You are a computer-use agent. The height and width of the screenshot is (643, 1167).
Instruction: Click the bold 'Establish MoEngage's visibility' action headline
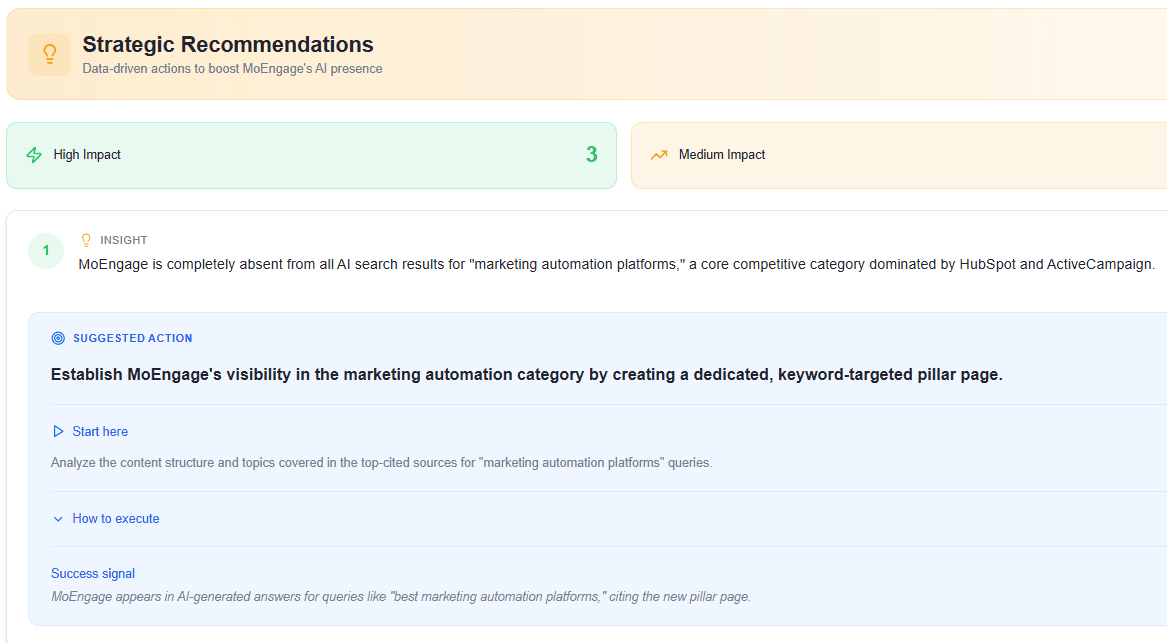tap(526, 374)
